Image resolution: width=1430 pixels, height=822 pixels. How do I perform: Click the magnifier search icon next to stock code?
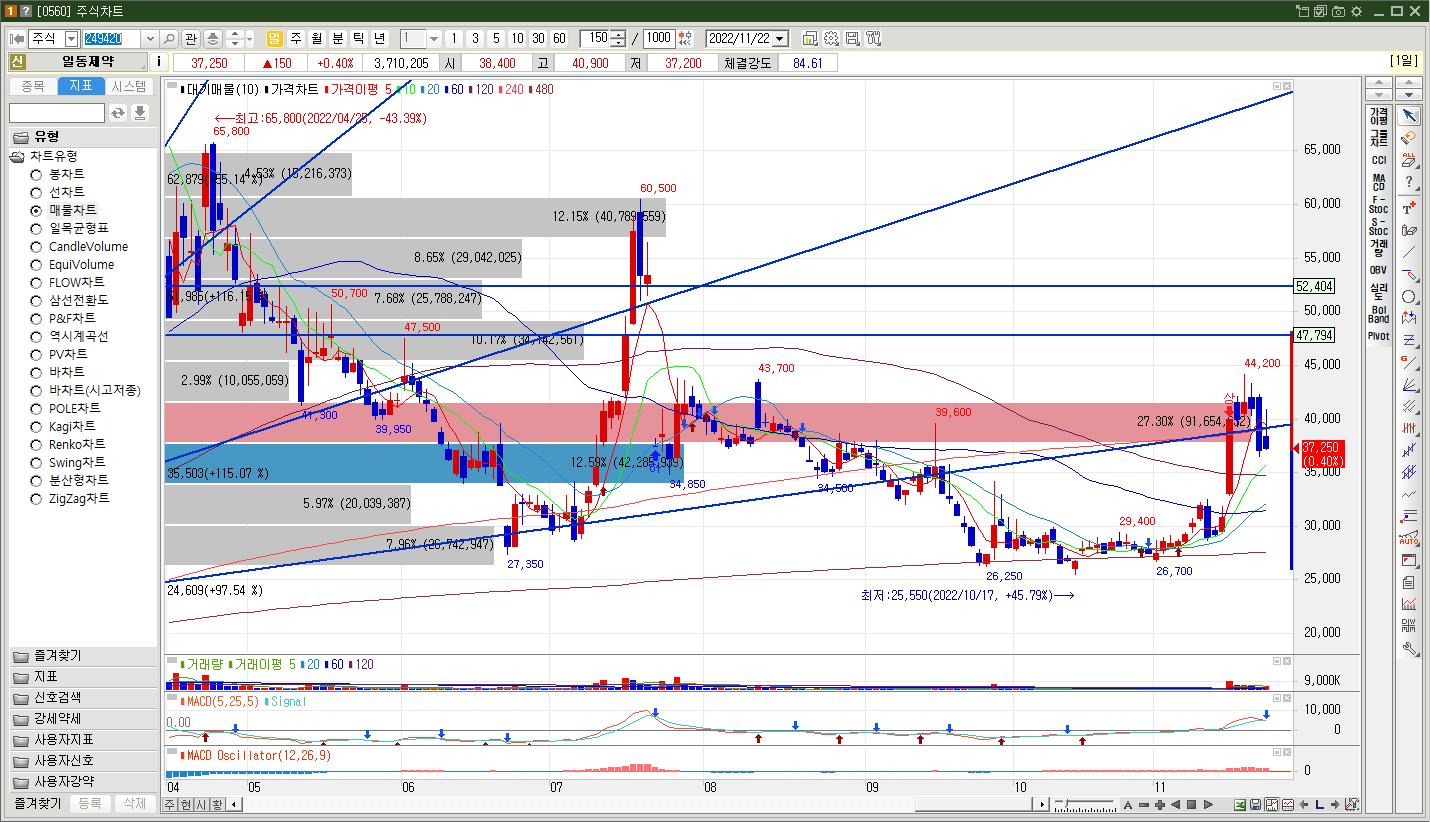point(169,38)
